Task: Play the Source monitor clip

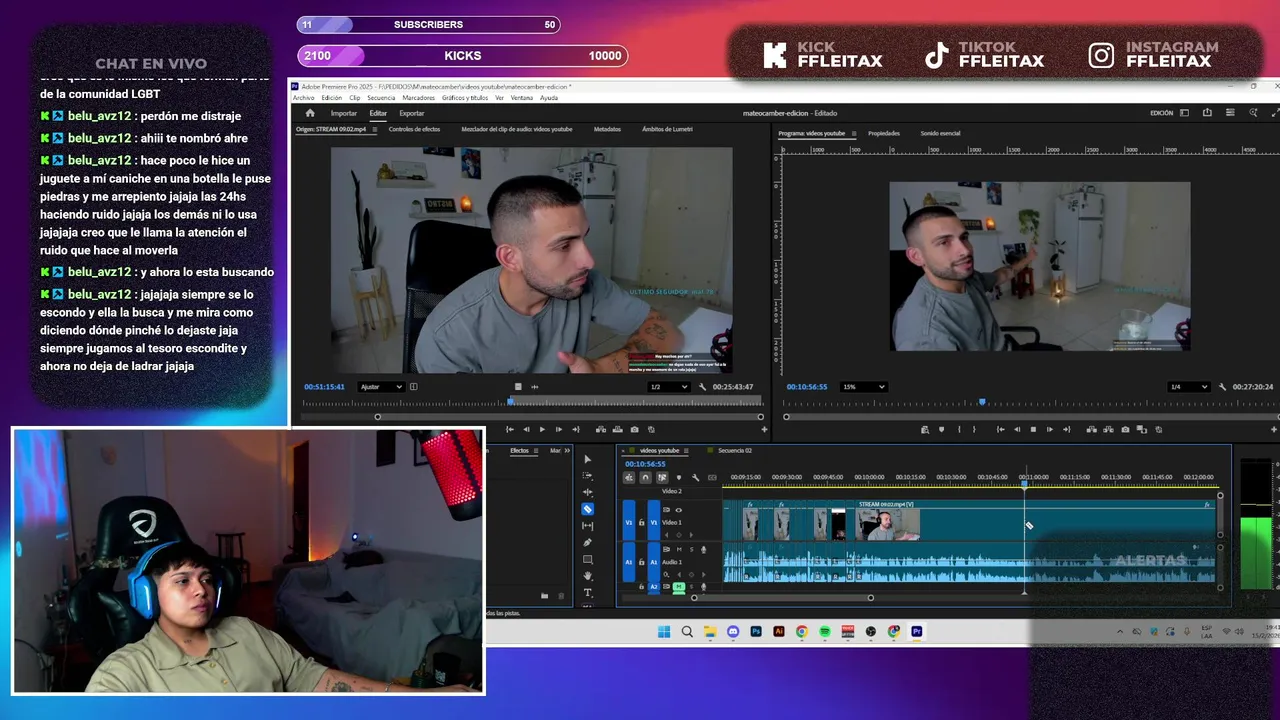Action: click(542, 430)
